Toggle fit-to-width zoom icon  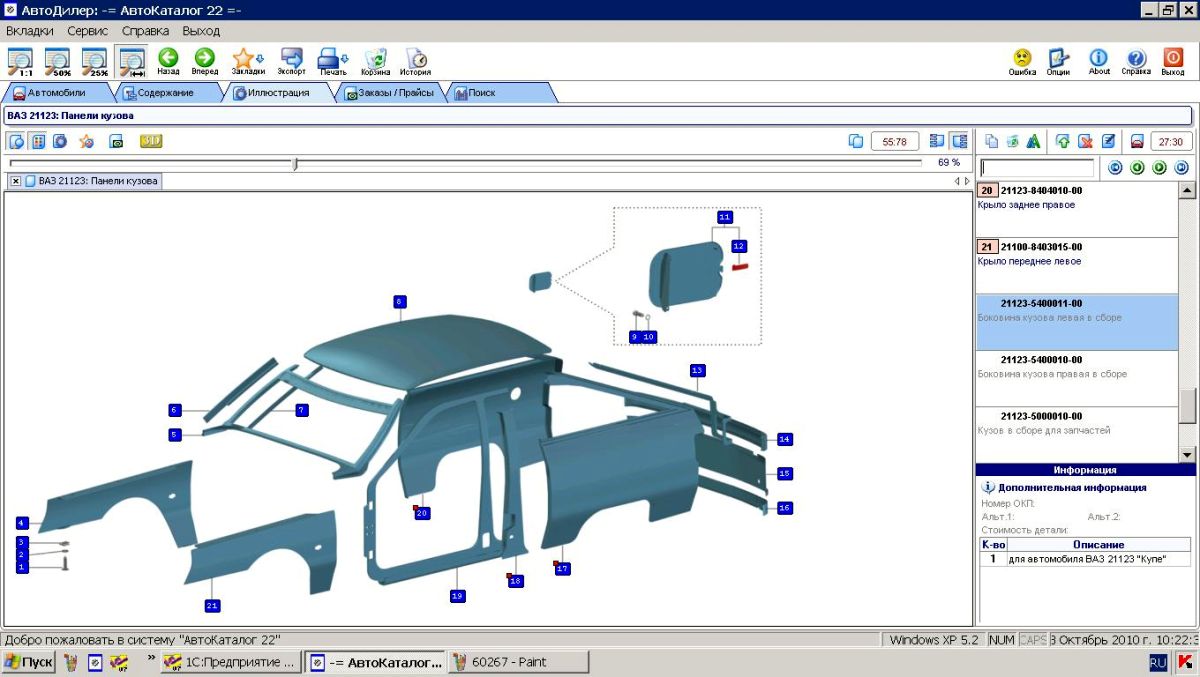(x=131, y=61)
